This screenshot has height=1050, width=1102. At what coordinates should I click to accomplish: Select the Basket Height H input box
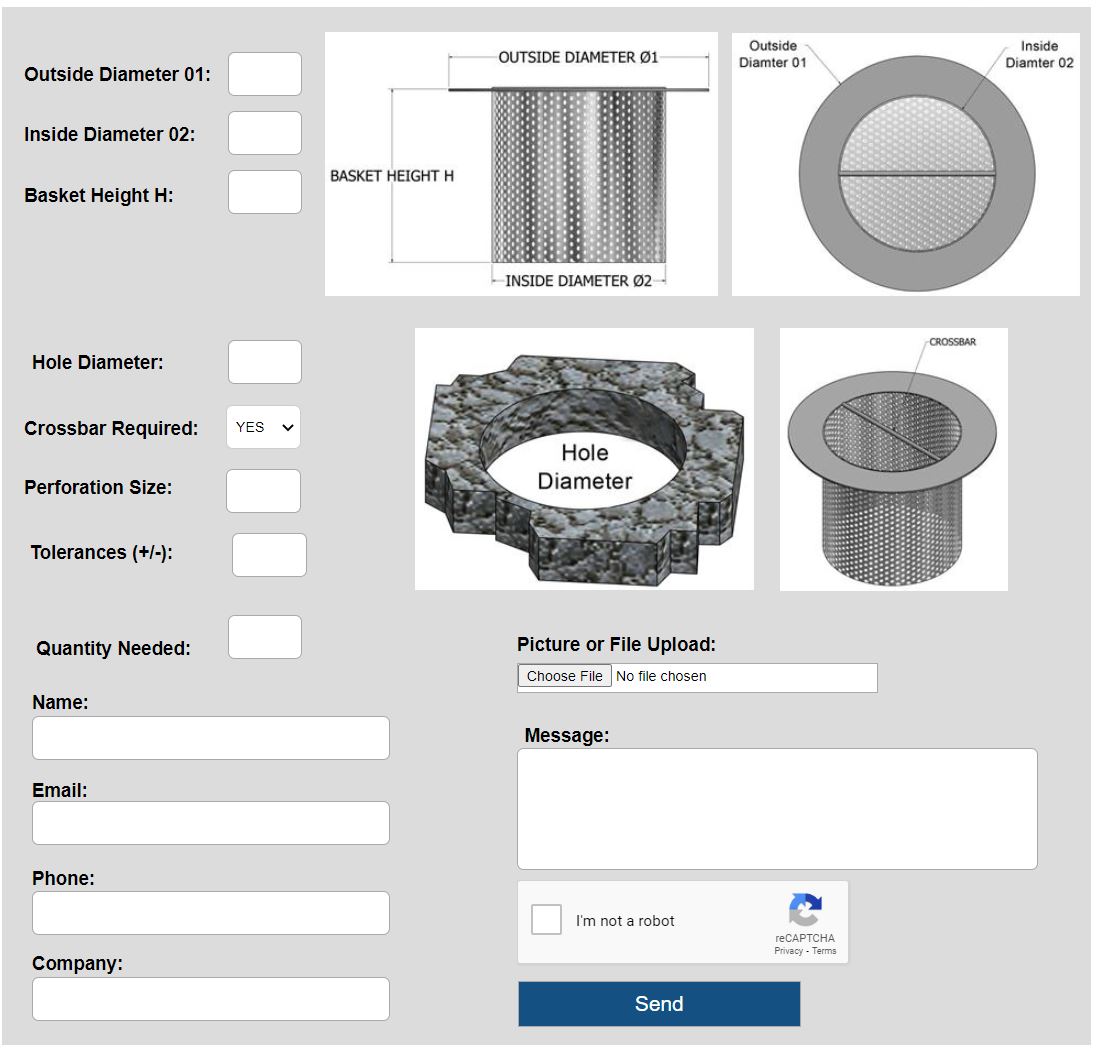tap(265, 192)
